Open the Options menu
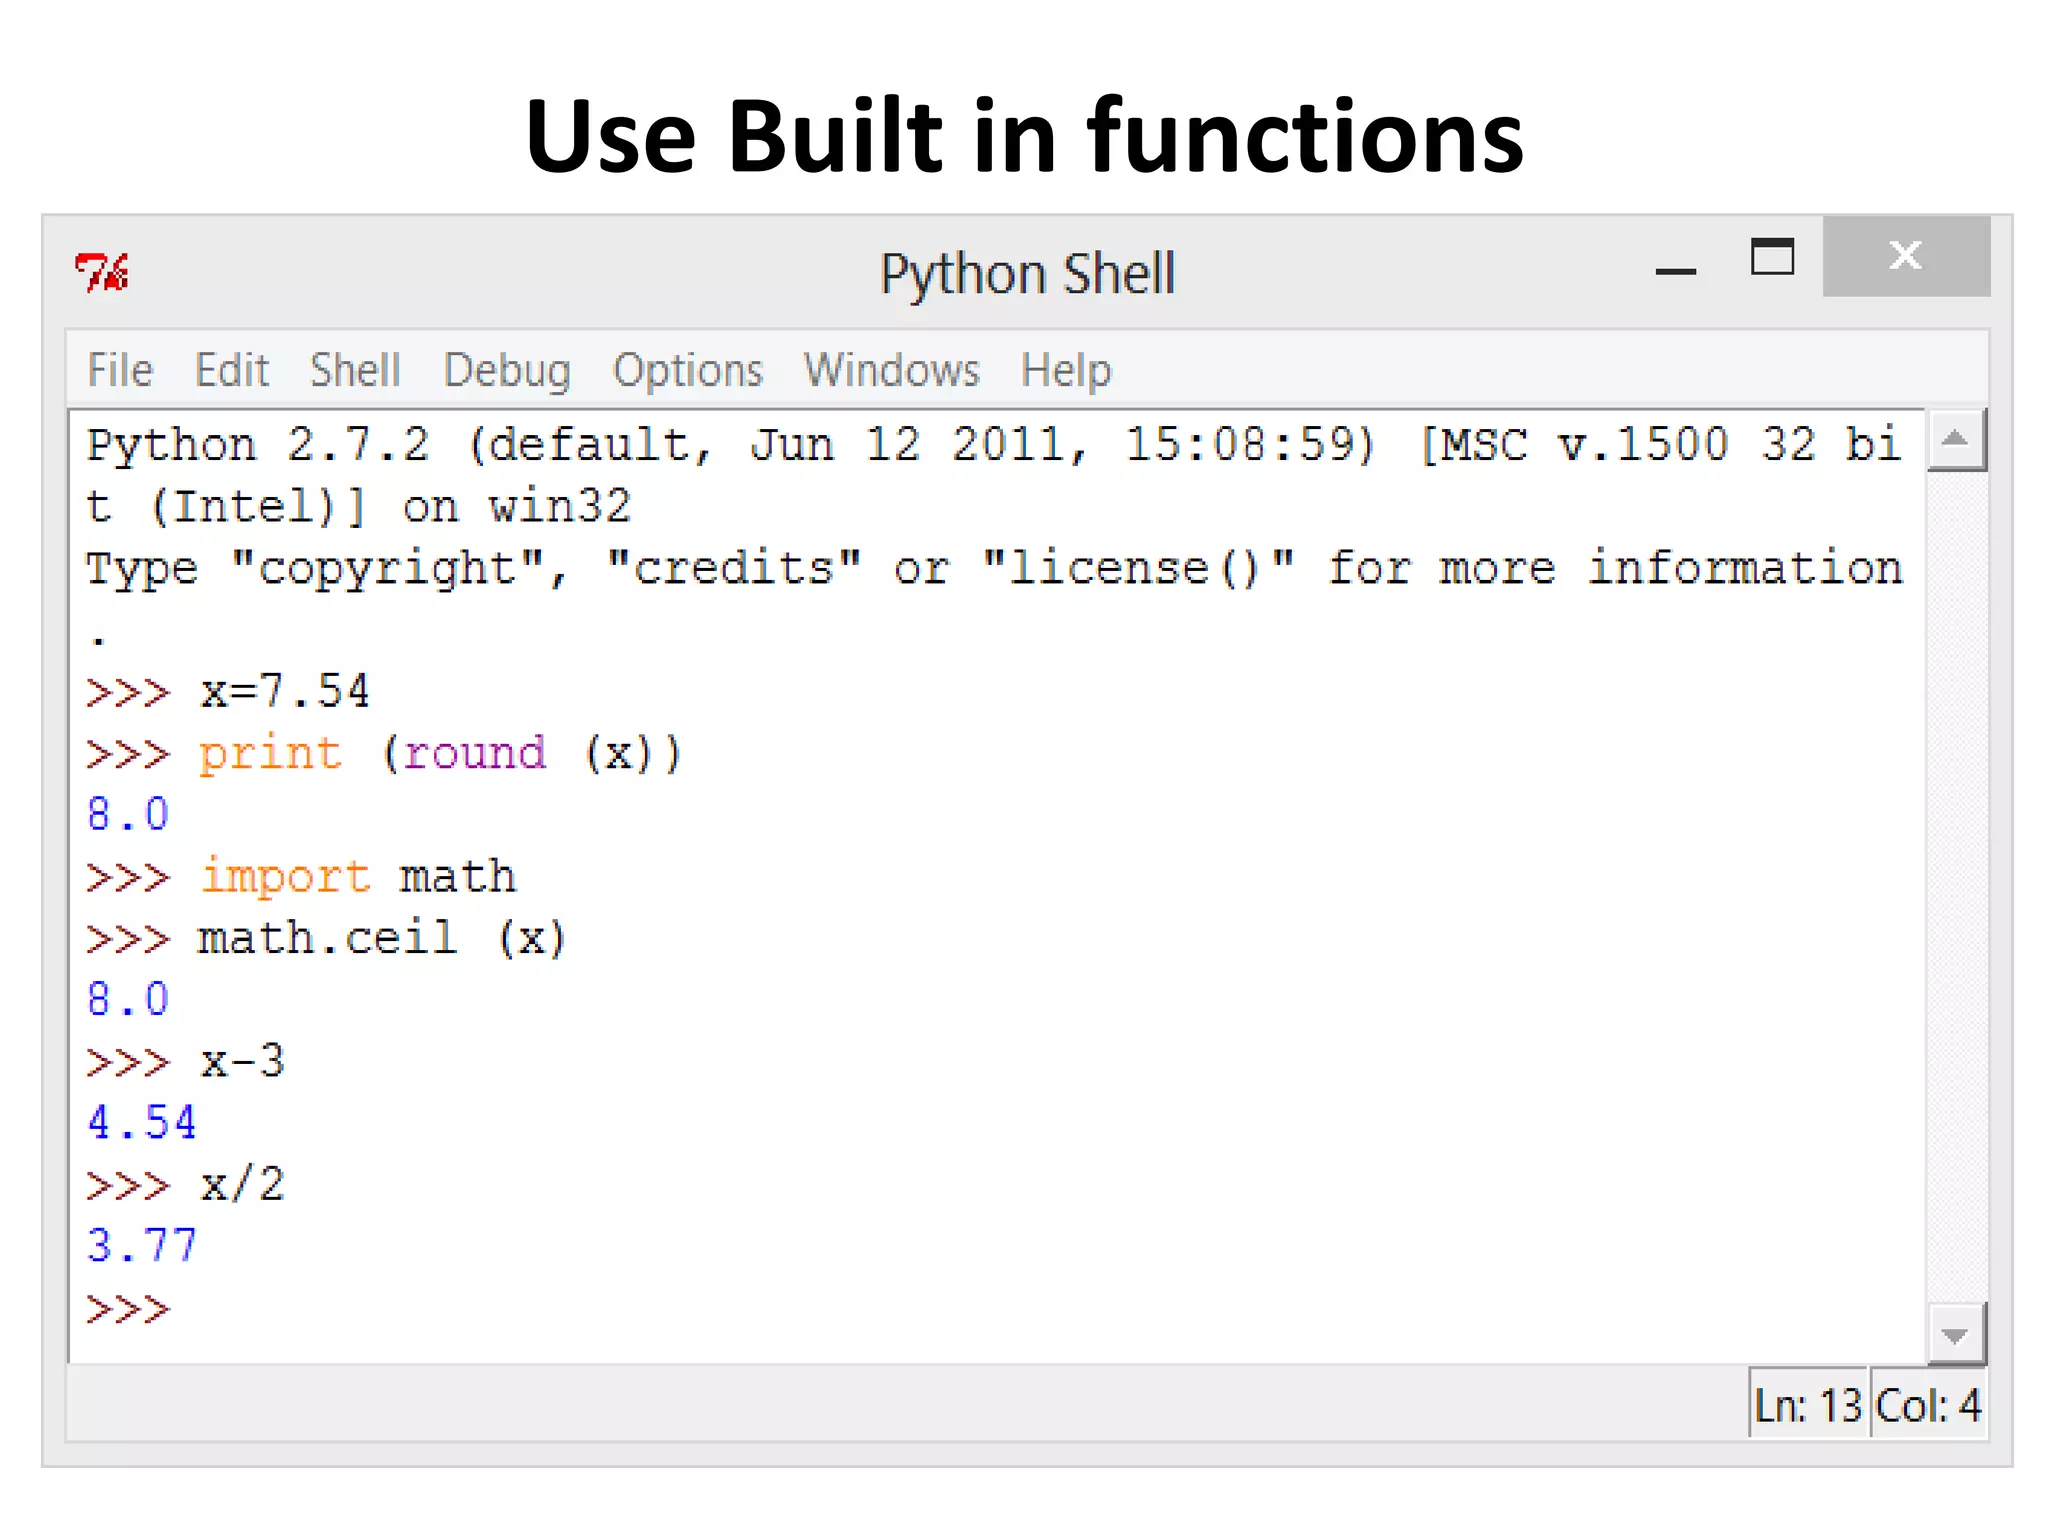This screenshot has height=1536, width=2048. (688, 370)
